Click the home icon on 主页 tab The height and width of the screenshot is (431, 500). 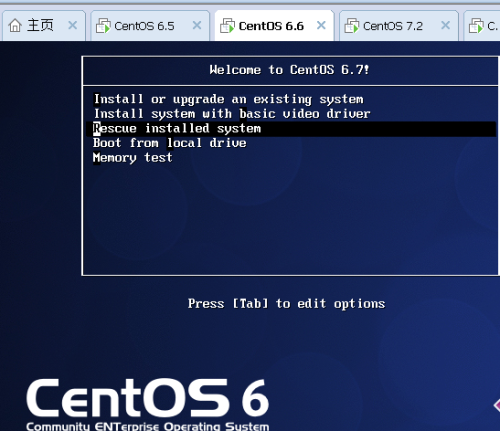(15, 25)
